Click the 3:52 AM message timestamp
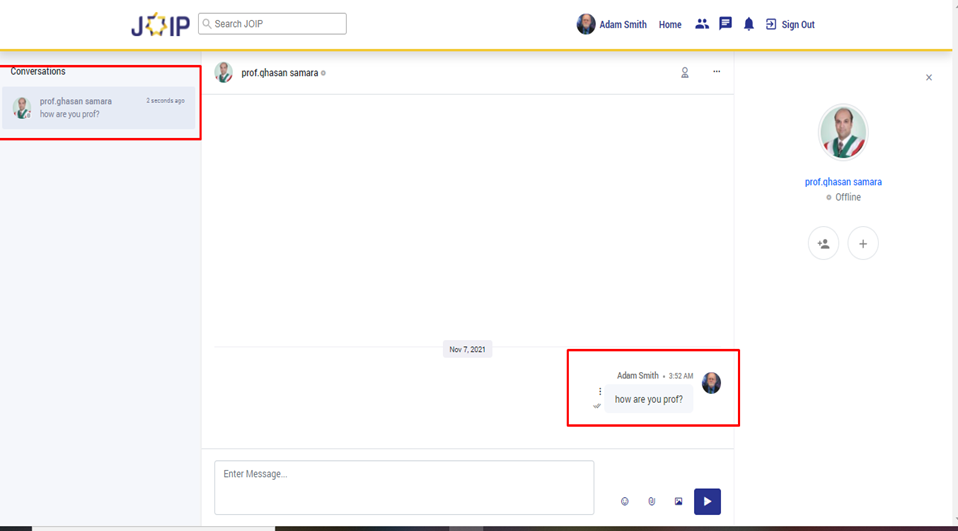Screen dimensions: 958x531 pos(681,376)
